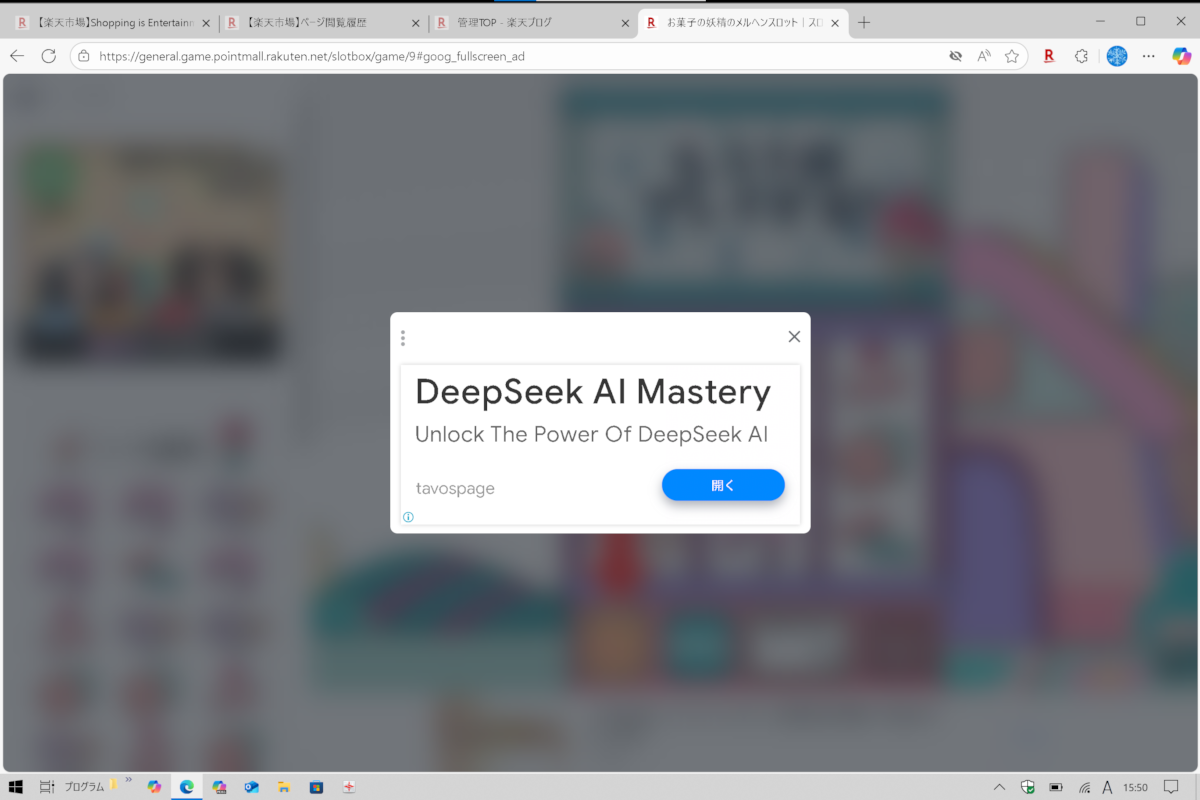Open the ad's three-dot options menu
Viewport: 1200px width, 800px height.
(x=403, y=338)
